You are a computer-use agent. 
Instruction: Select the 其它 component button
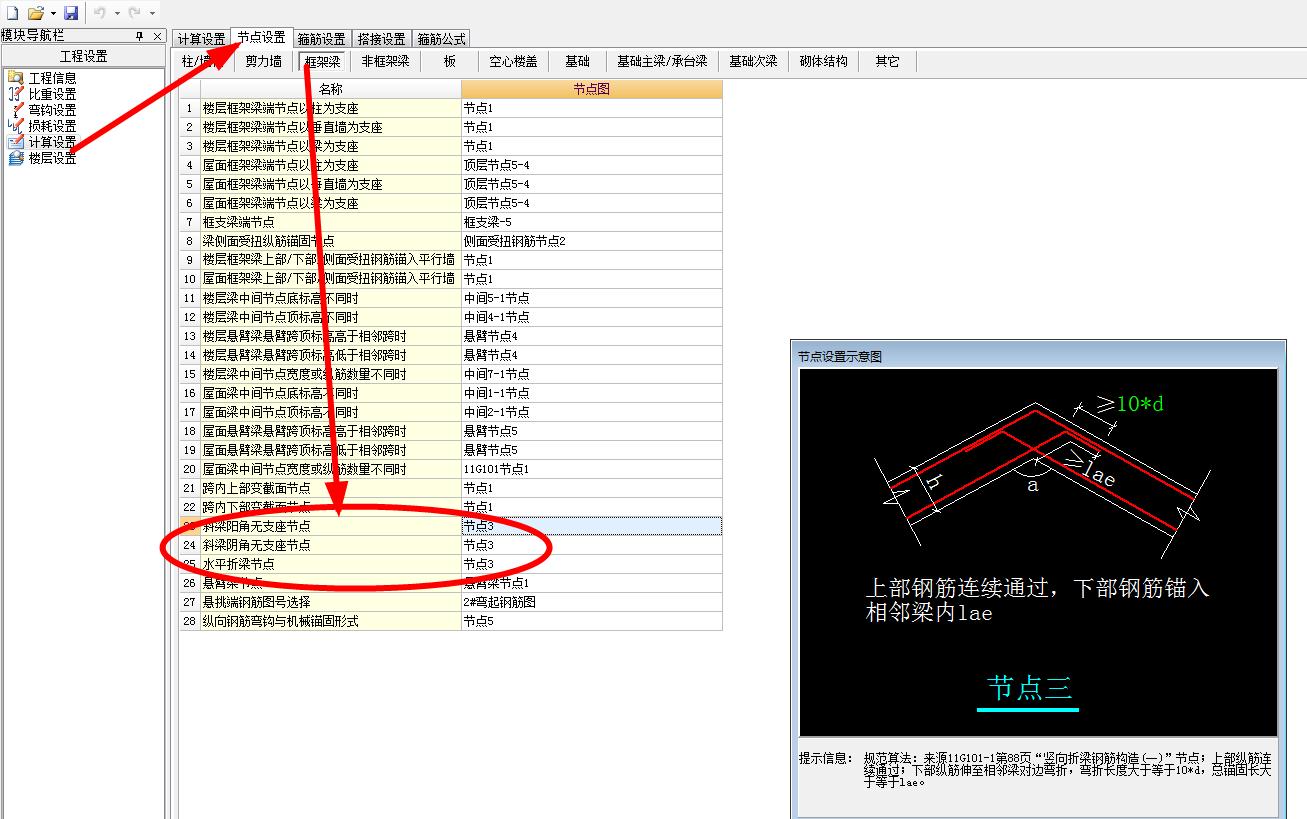coord(887,61)
